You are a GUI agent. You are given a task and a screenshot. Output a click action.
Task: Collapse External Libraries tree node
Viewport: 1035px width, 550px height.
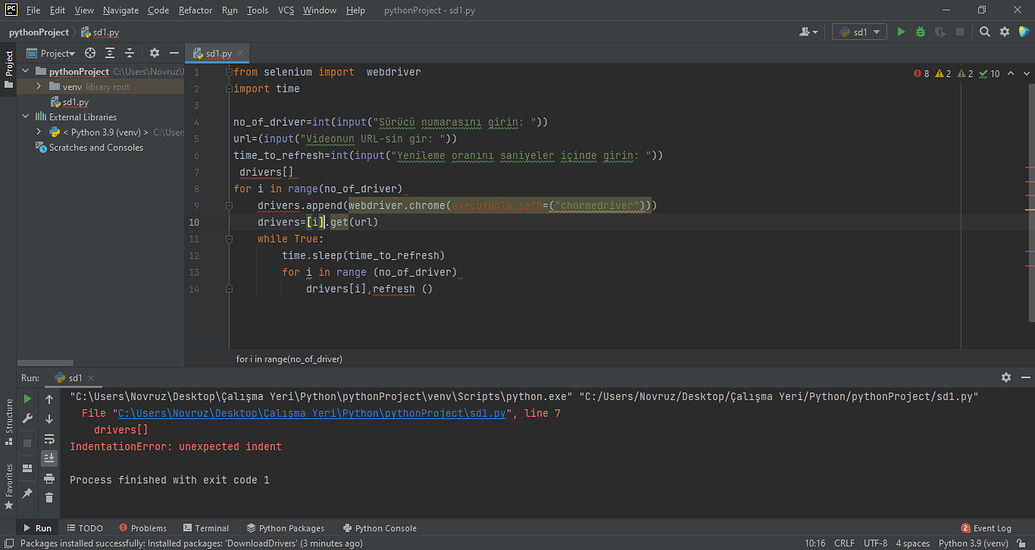(26, 117)
